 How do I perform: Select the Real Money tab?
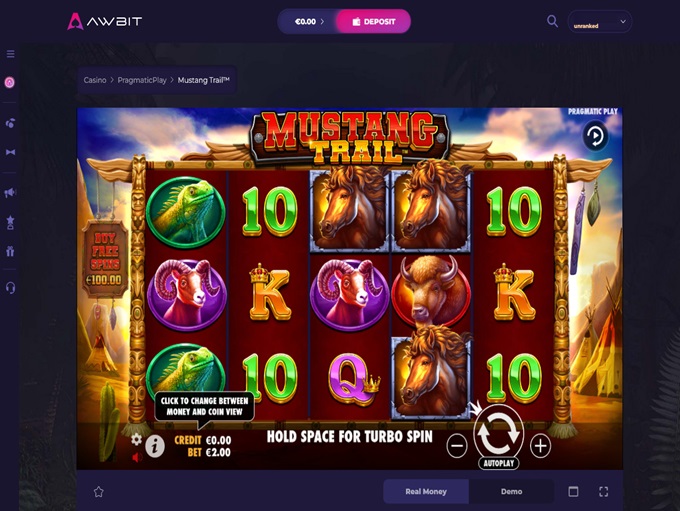426,491
